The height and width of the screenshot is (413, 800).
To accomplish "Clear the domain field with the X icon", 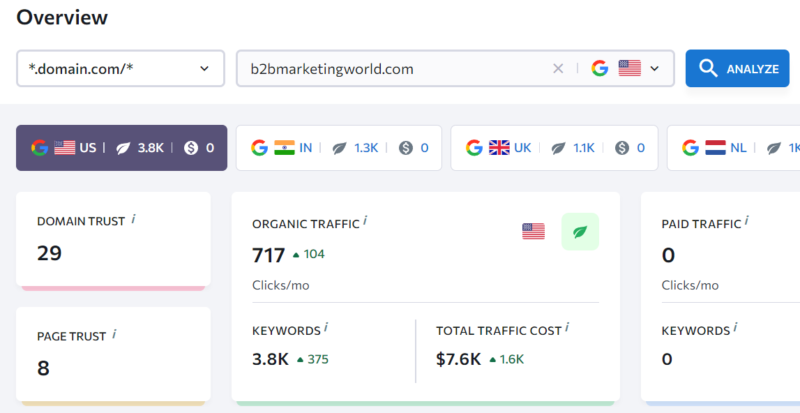I will click(558, 68).
